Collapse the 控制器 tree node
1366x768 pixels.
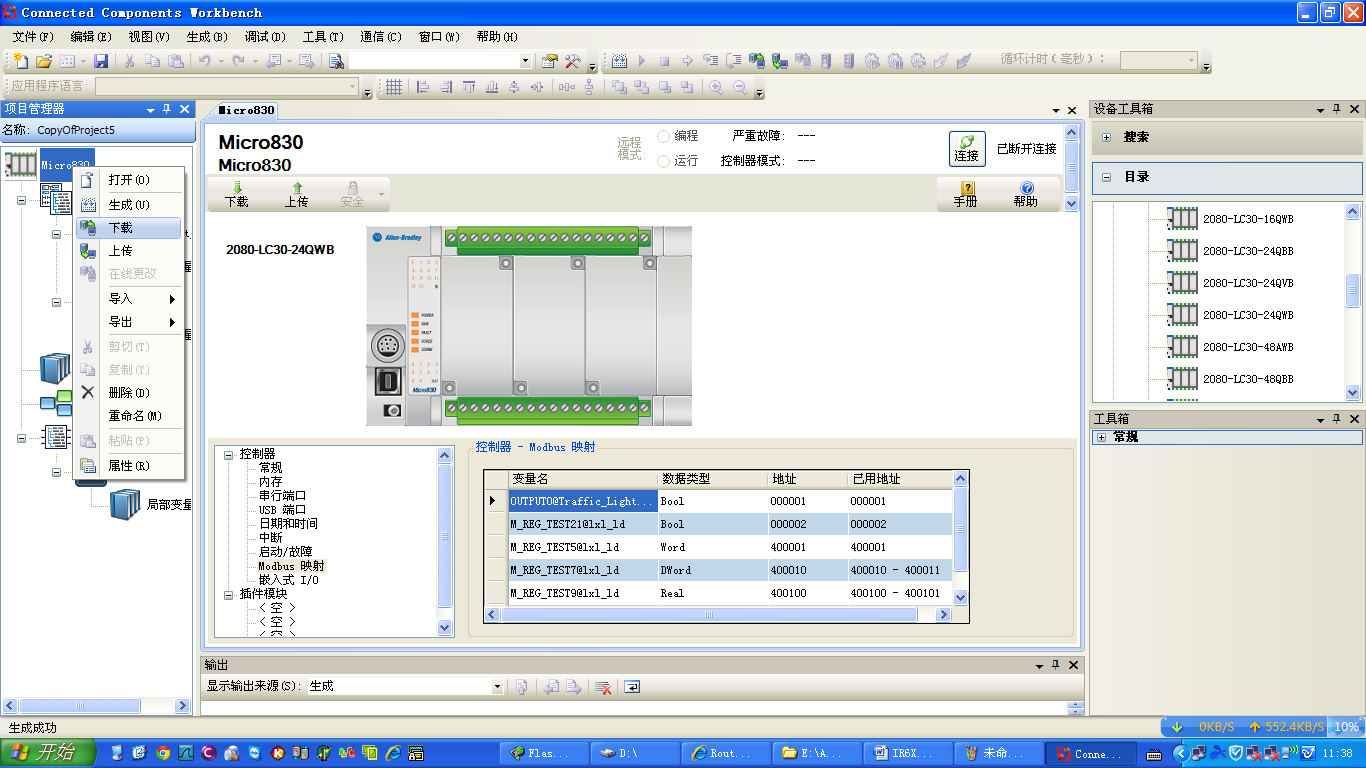229,454
